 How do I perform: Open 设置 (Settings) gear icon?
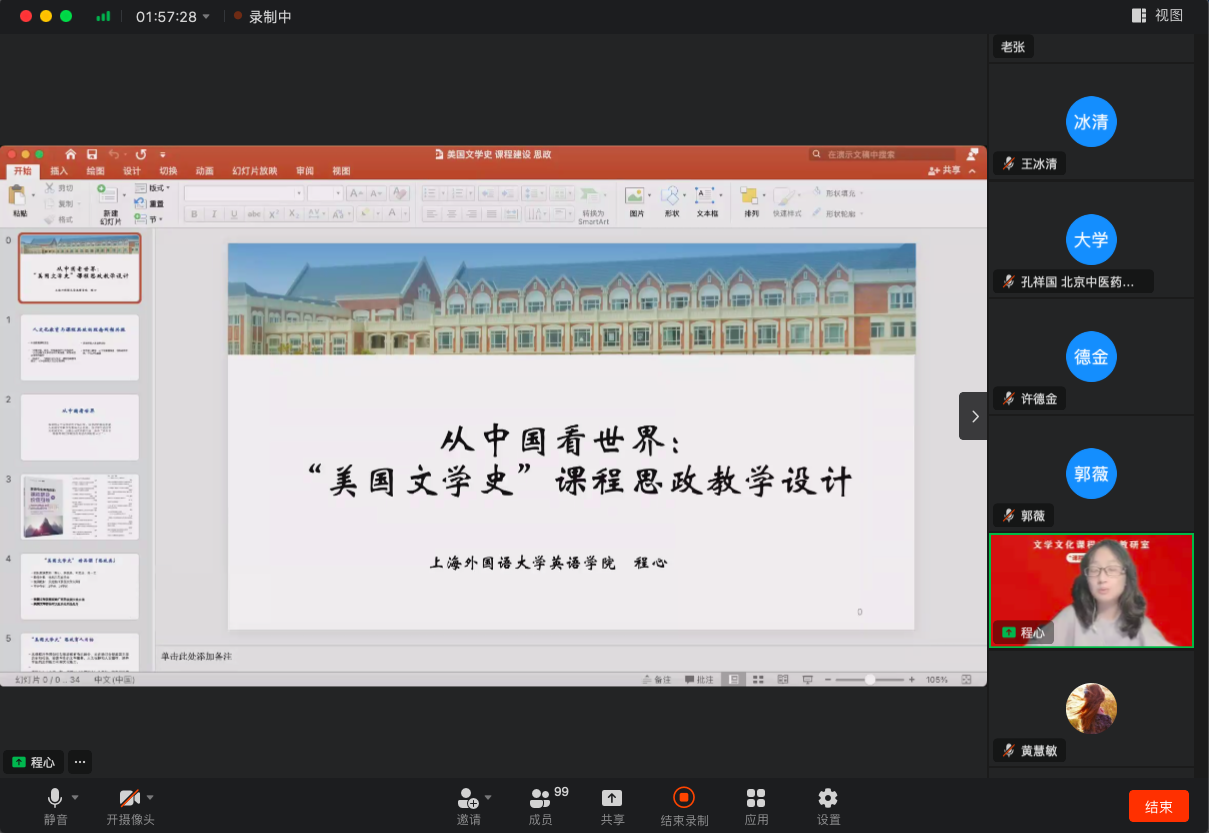(x=828, y=798)
